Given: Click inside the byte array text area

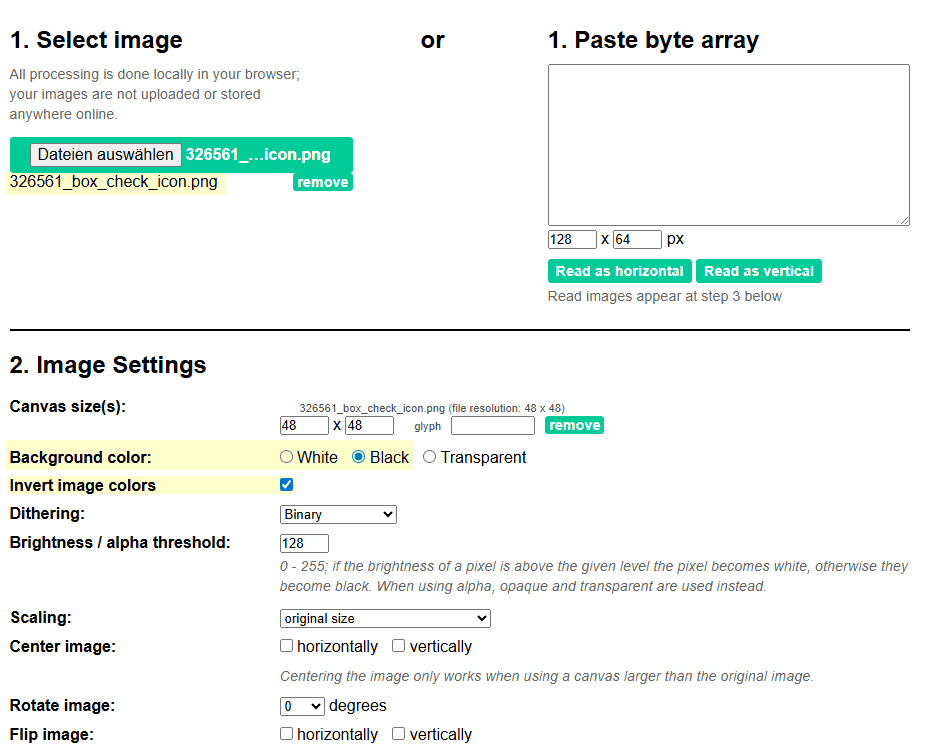Looking at the screenshot, I should point(728,145).
